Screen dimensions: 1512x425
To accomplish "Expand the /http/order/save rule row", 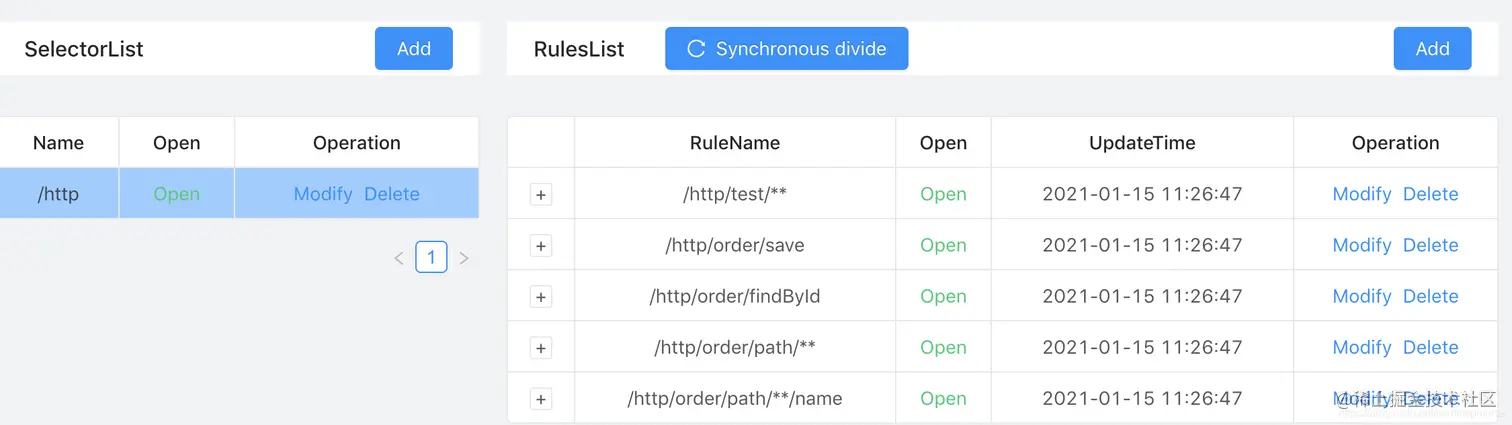I will point(541,246).
